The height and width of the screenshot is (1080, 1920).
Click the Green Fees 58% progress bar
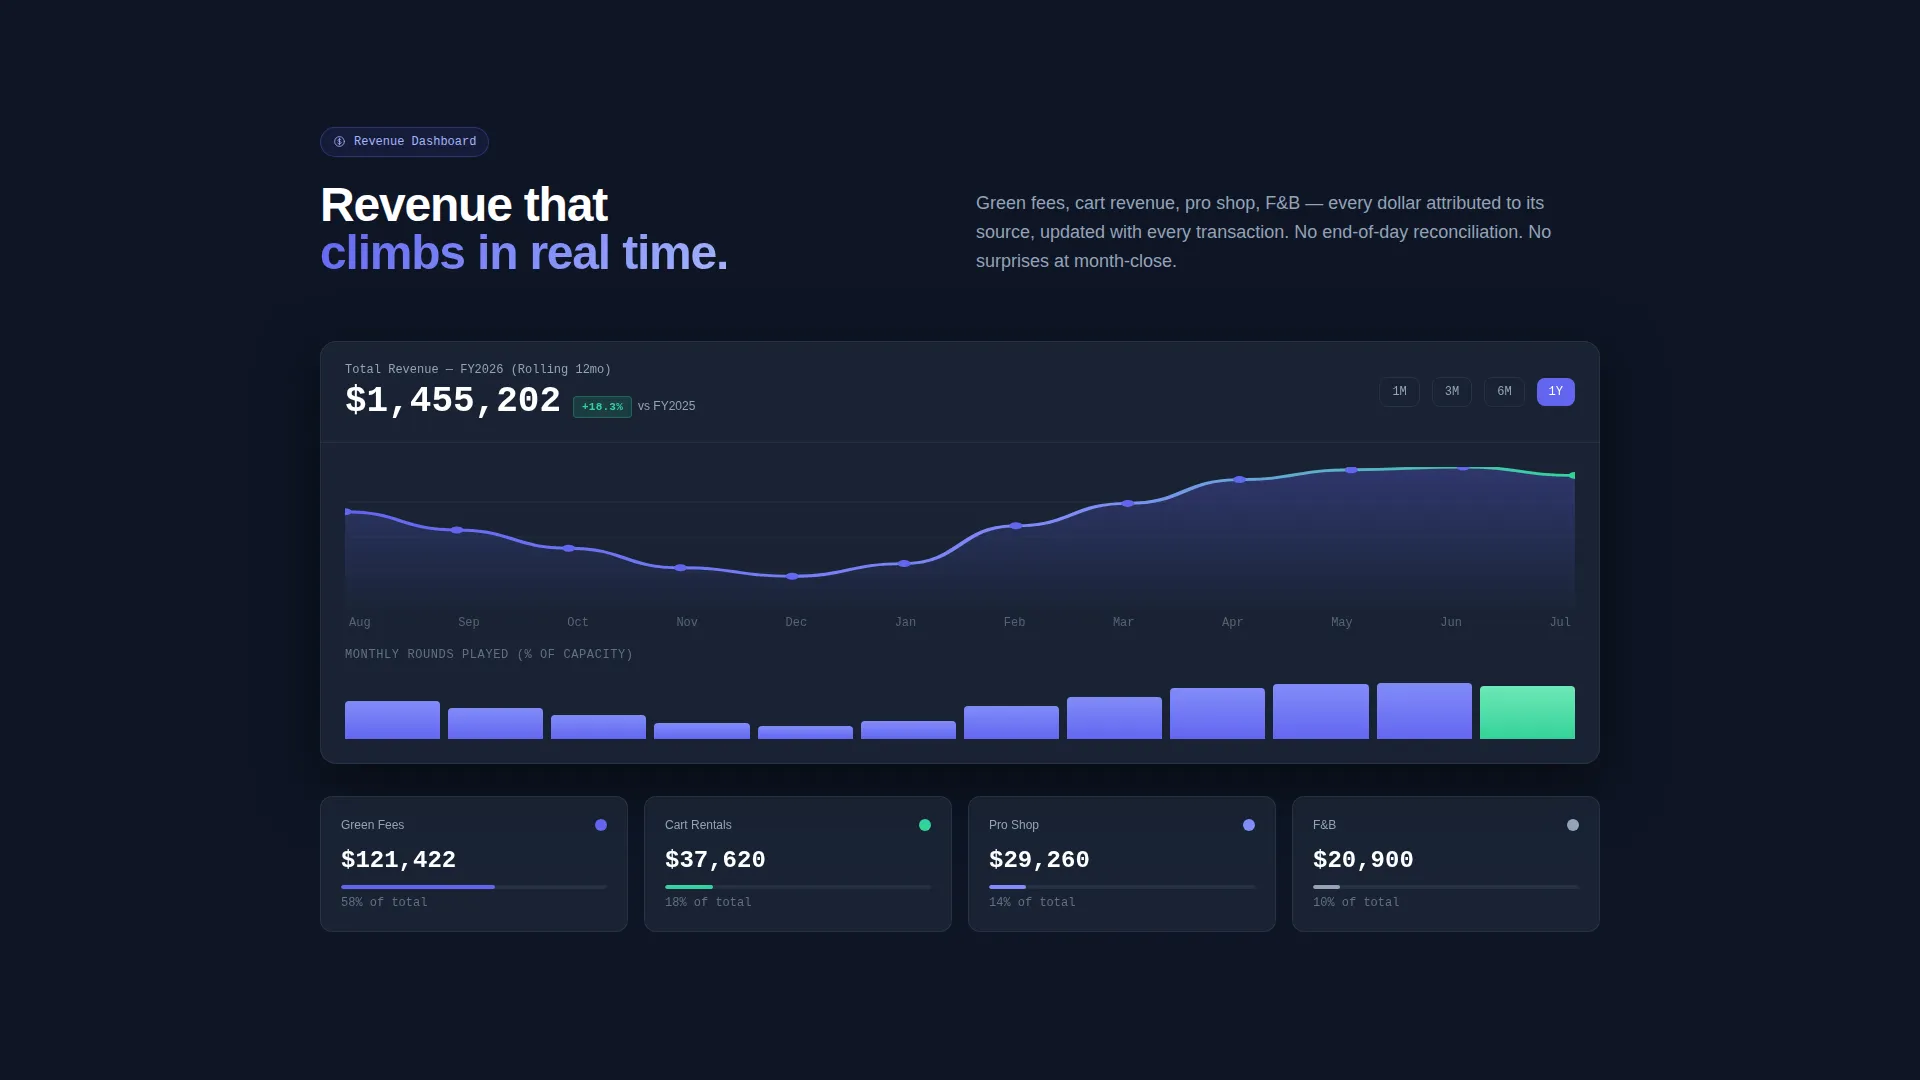coord(474,887)
